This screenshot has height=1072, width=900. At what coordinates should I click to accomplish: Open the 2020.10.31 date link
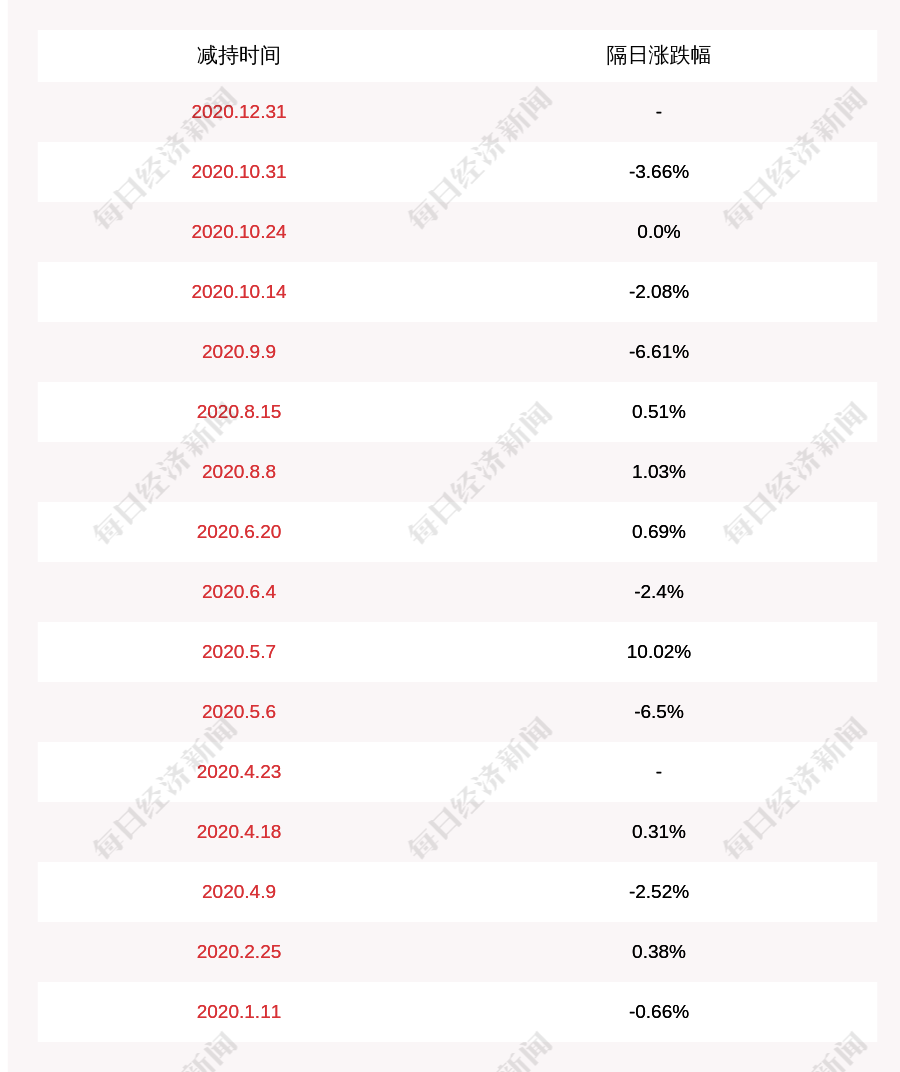(238, 172)
